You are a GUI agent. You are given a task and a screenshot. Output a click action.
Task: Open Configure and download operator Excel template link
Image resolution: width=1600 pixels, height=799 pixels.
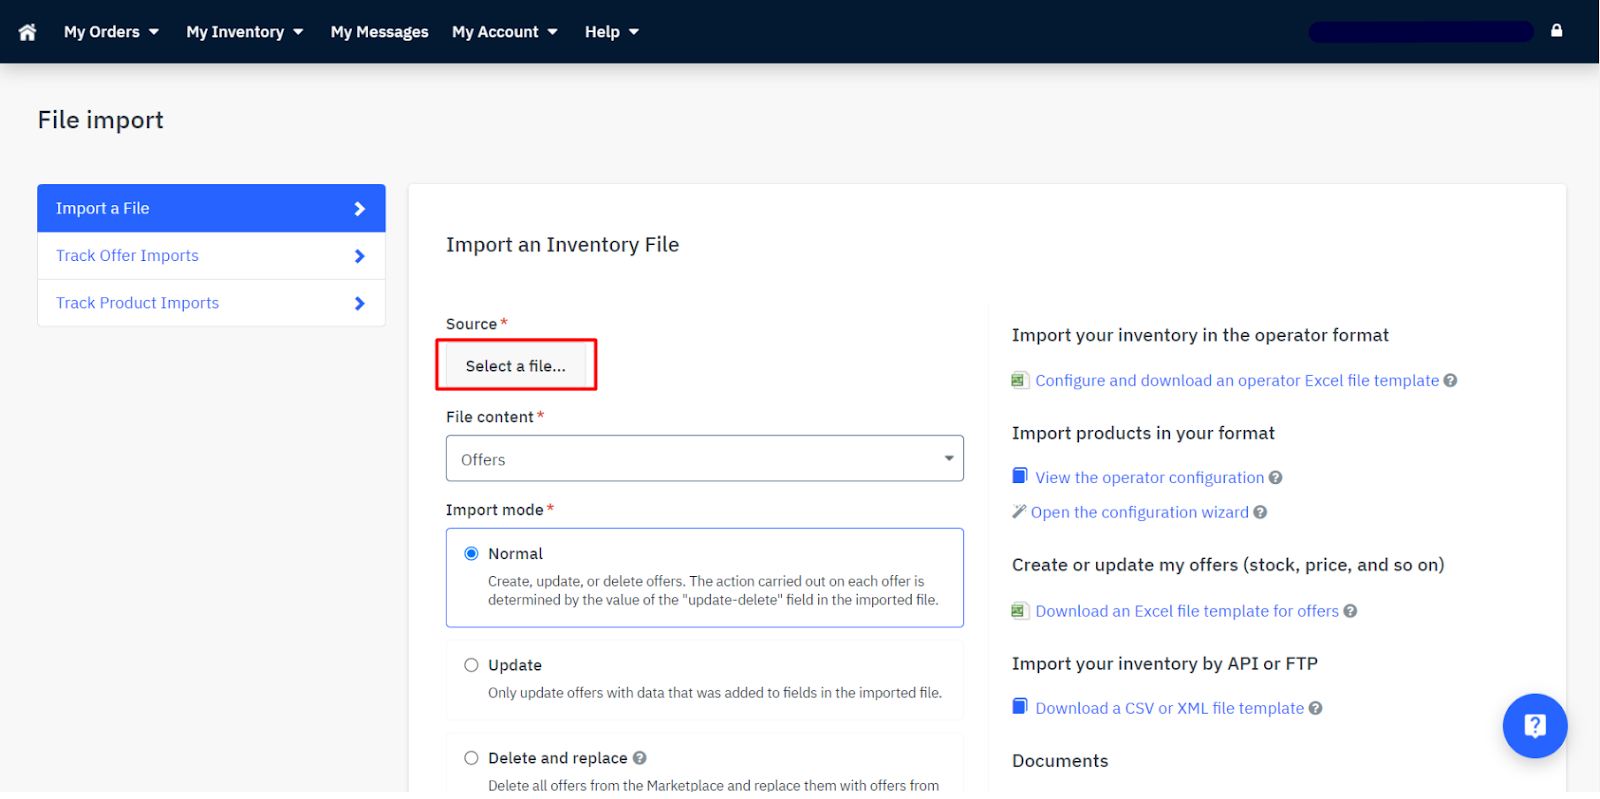pyautogui.click(x=1237, y=380)
